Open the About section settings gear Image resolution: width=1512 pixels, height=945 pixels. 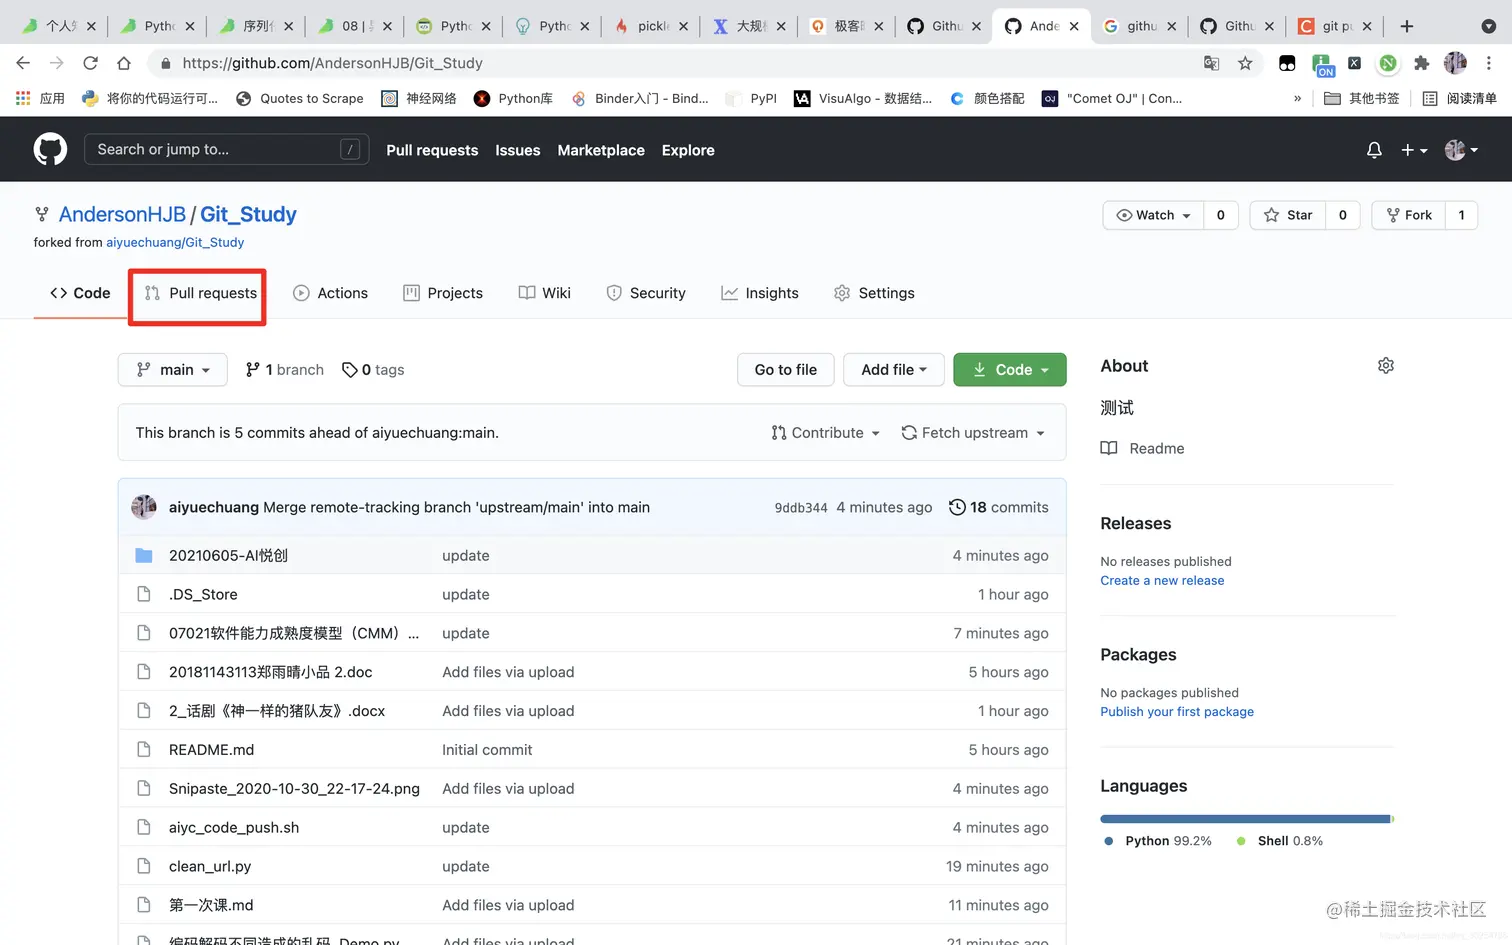[1385, 366]
